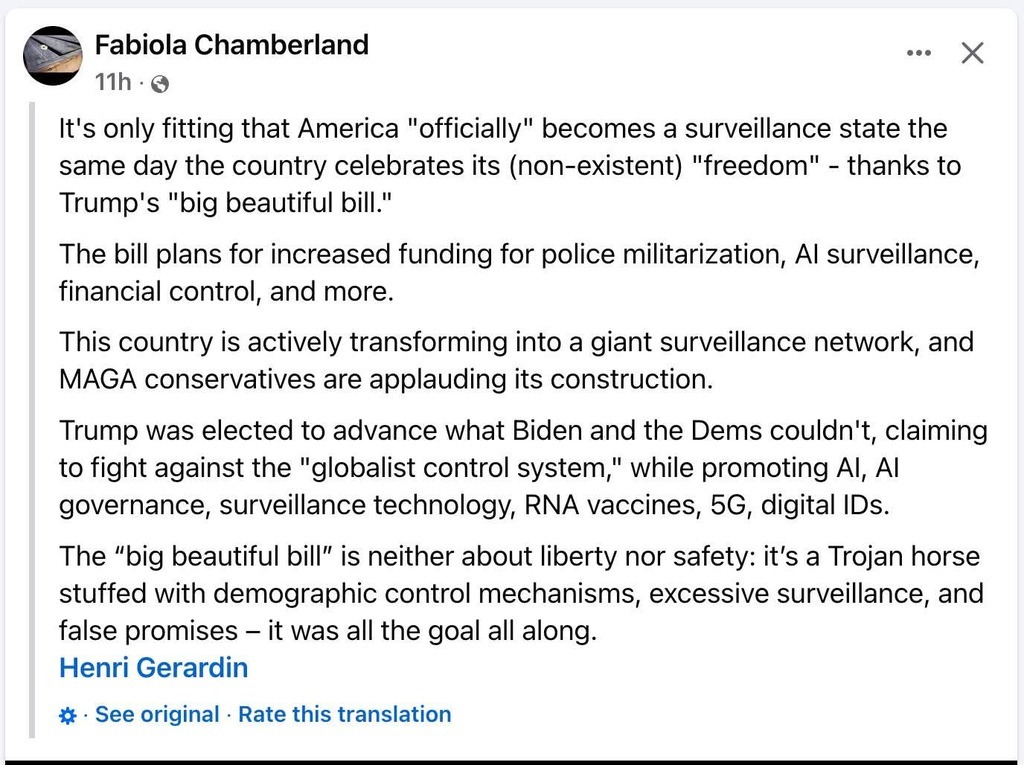Click paragraph about police militarization funding
The height and width of the screenshot is (765, 1024).
click(x=519, y=272)
